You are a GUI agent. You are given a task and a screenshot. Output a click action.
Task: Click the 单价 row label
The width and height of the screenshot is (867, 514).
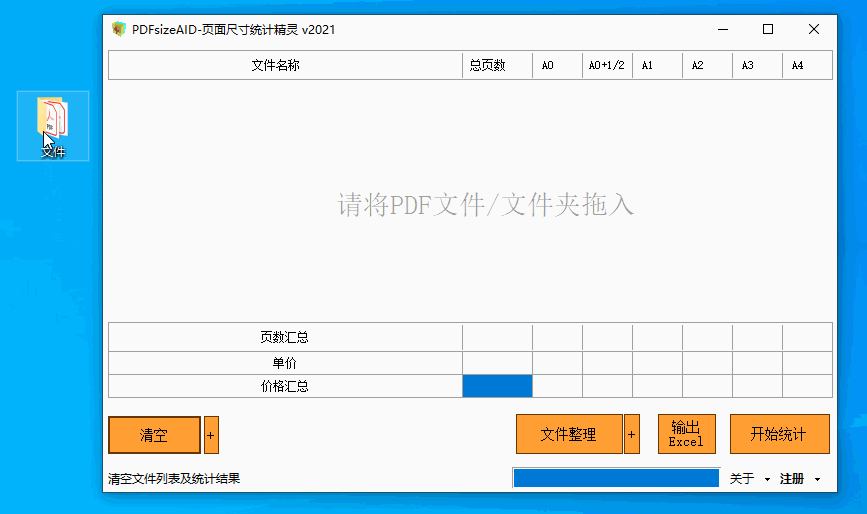pos(285,363)
